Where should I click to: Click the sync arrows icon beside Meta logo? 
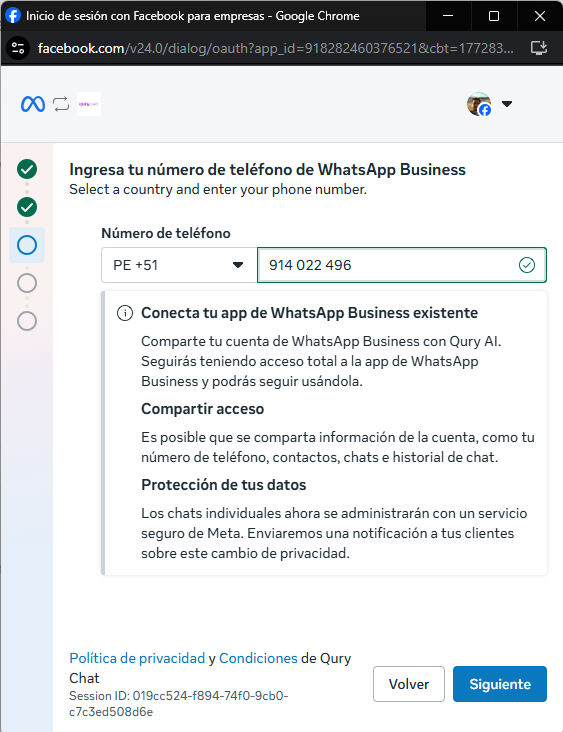pos(61,104)
